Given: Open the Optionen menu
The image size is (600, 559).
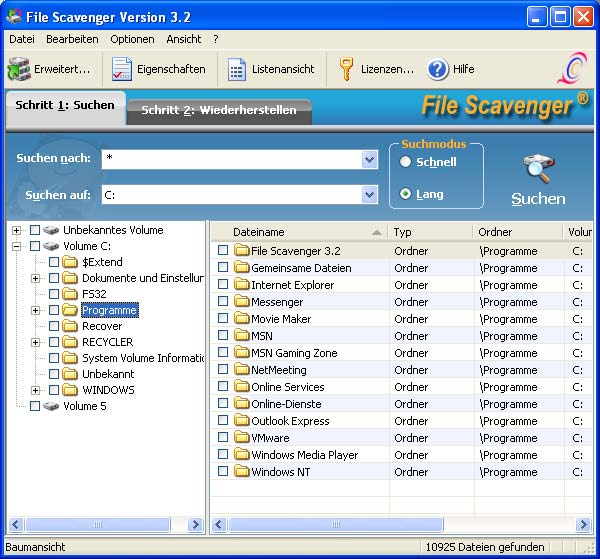Looking at the screenshot, I should (x=132, y=39).
